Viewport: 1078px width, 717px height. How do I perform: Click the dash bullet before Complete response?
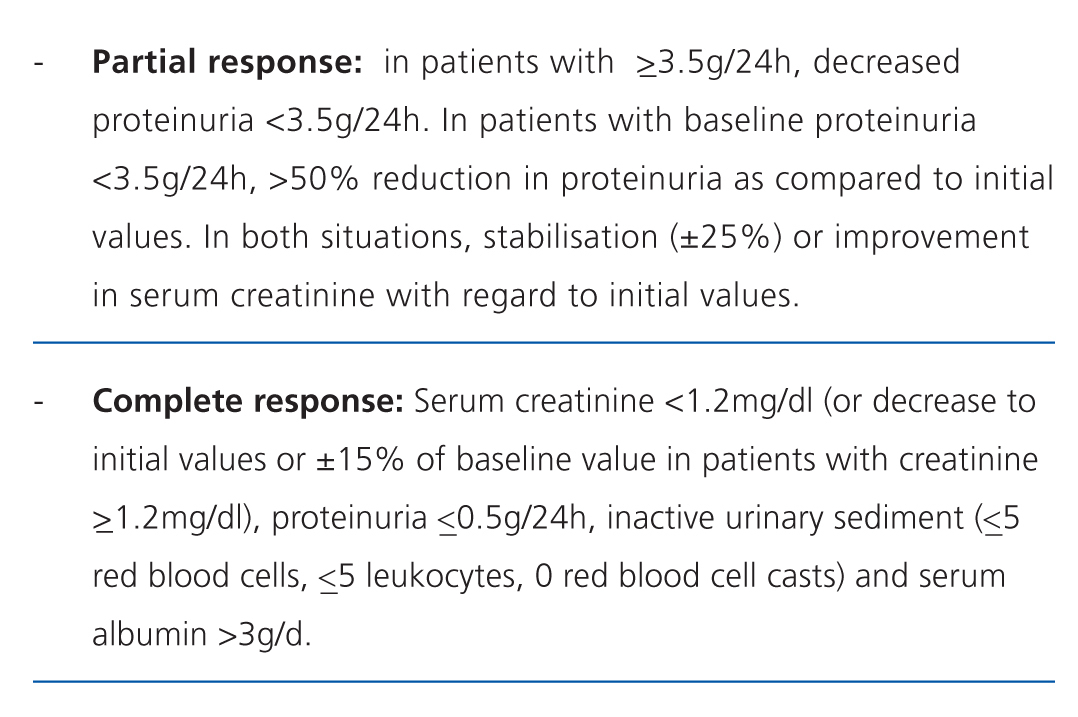(38, 402)
